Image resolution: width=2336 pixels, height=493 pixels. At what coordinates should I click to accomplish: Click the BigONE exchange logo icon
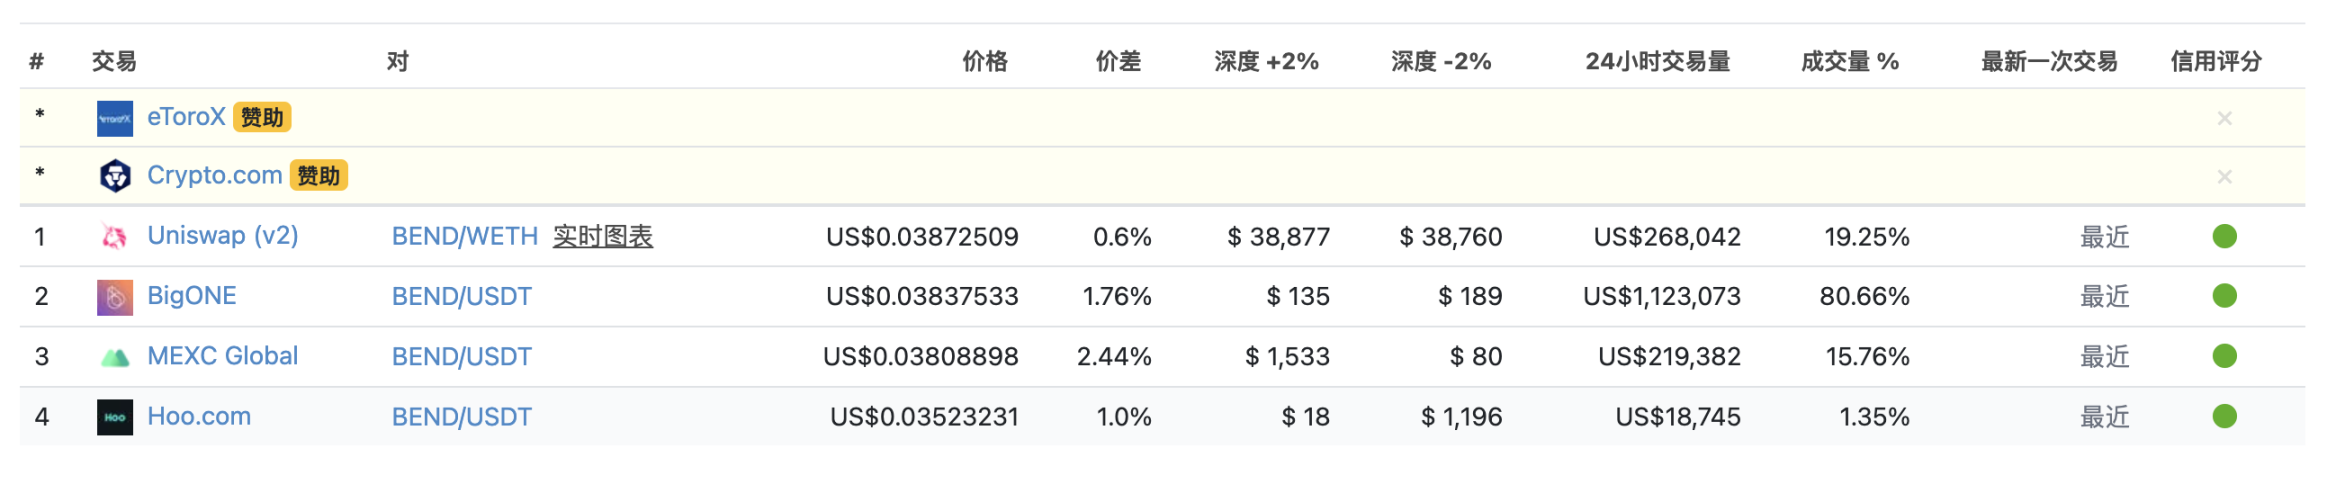pyautogui.click(x=114, y=297)
